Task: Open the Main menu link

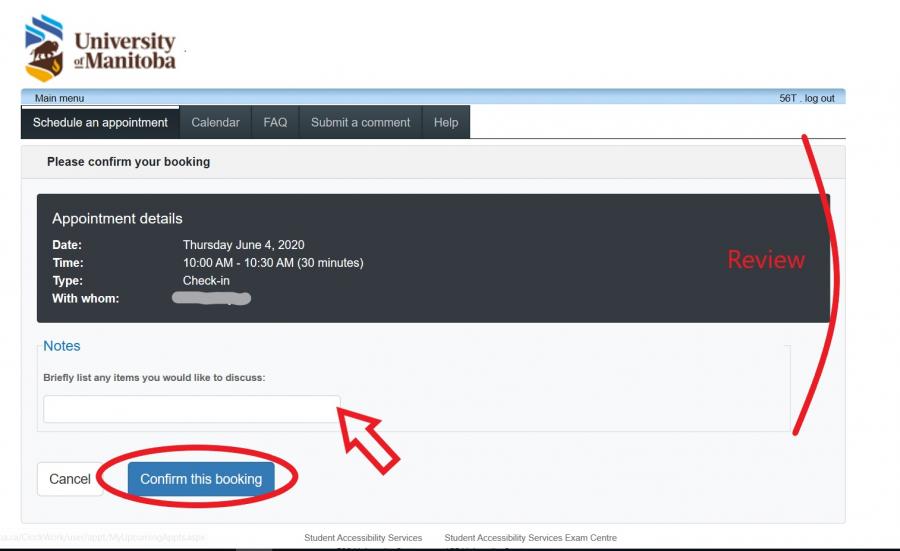Action: click(x=59, y=98)
